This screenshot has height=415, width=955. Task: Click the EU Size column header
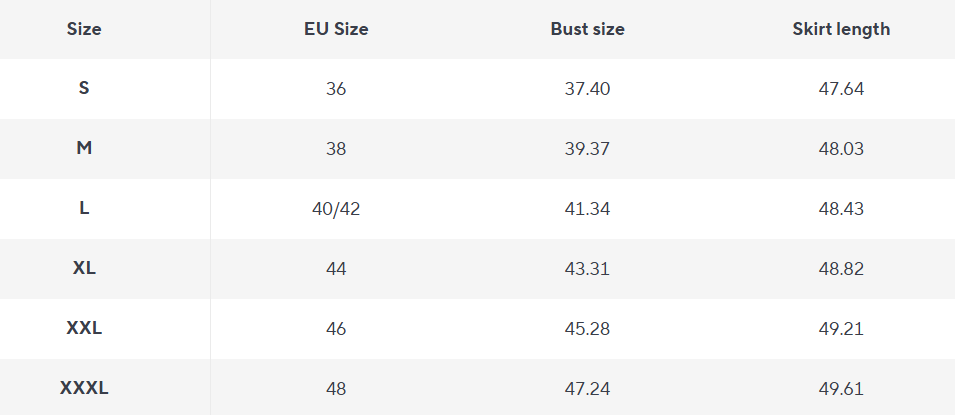[x=336, y=29]
